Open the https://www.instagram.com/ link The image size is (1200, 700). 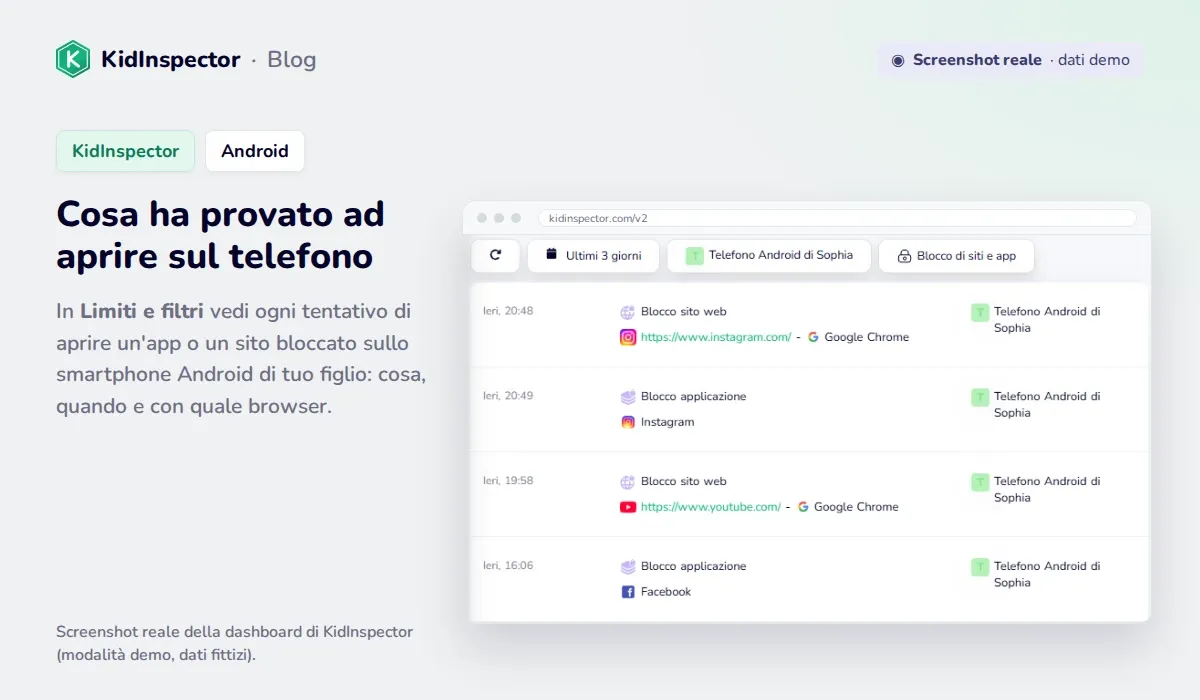716,338
